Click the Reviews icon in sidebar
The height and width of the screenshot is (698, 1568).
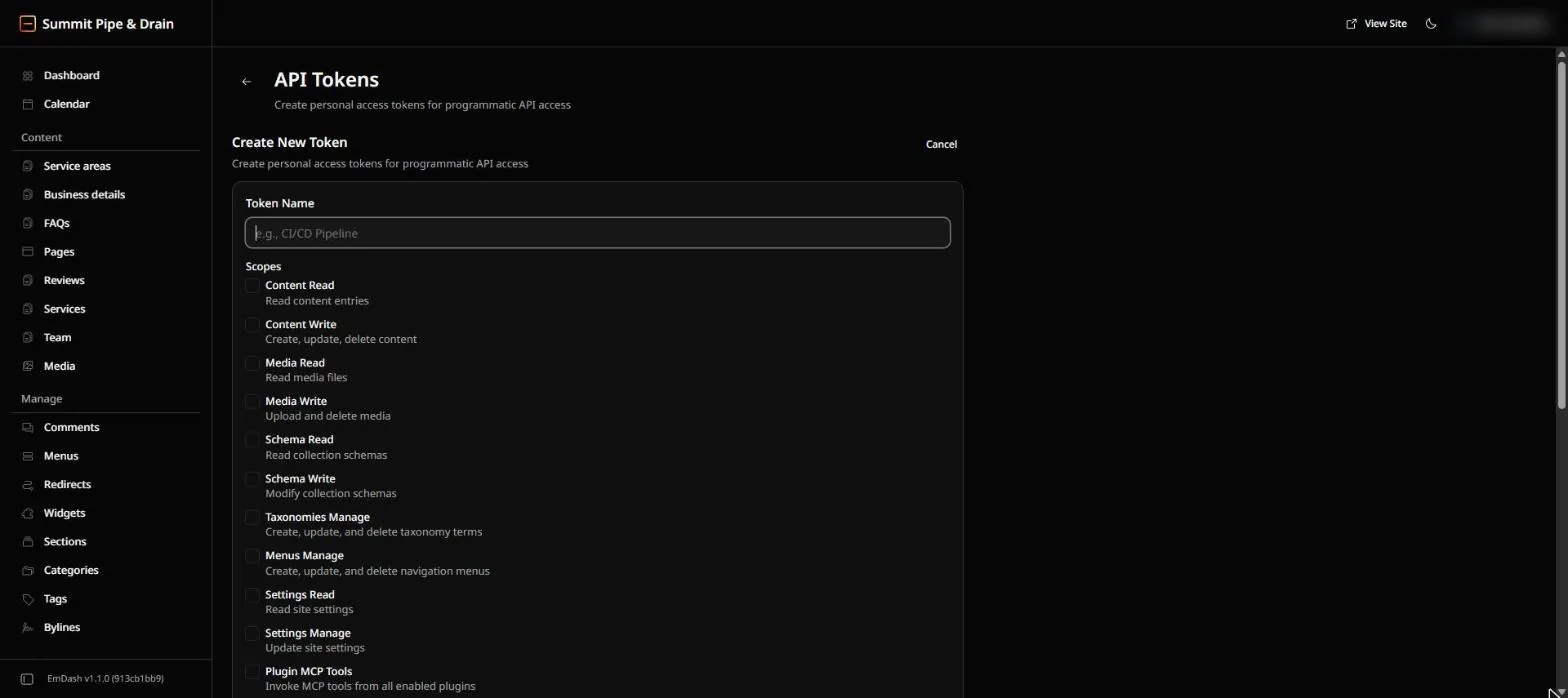[x=28, y=281]
